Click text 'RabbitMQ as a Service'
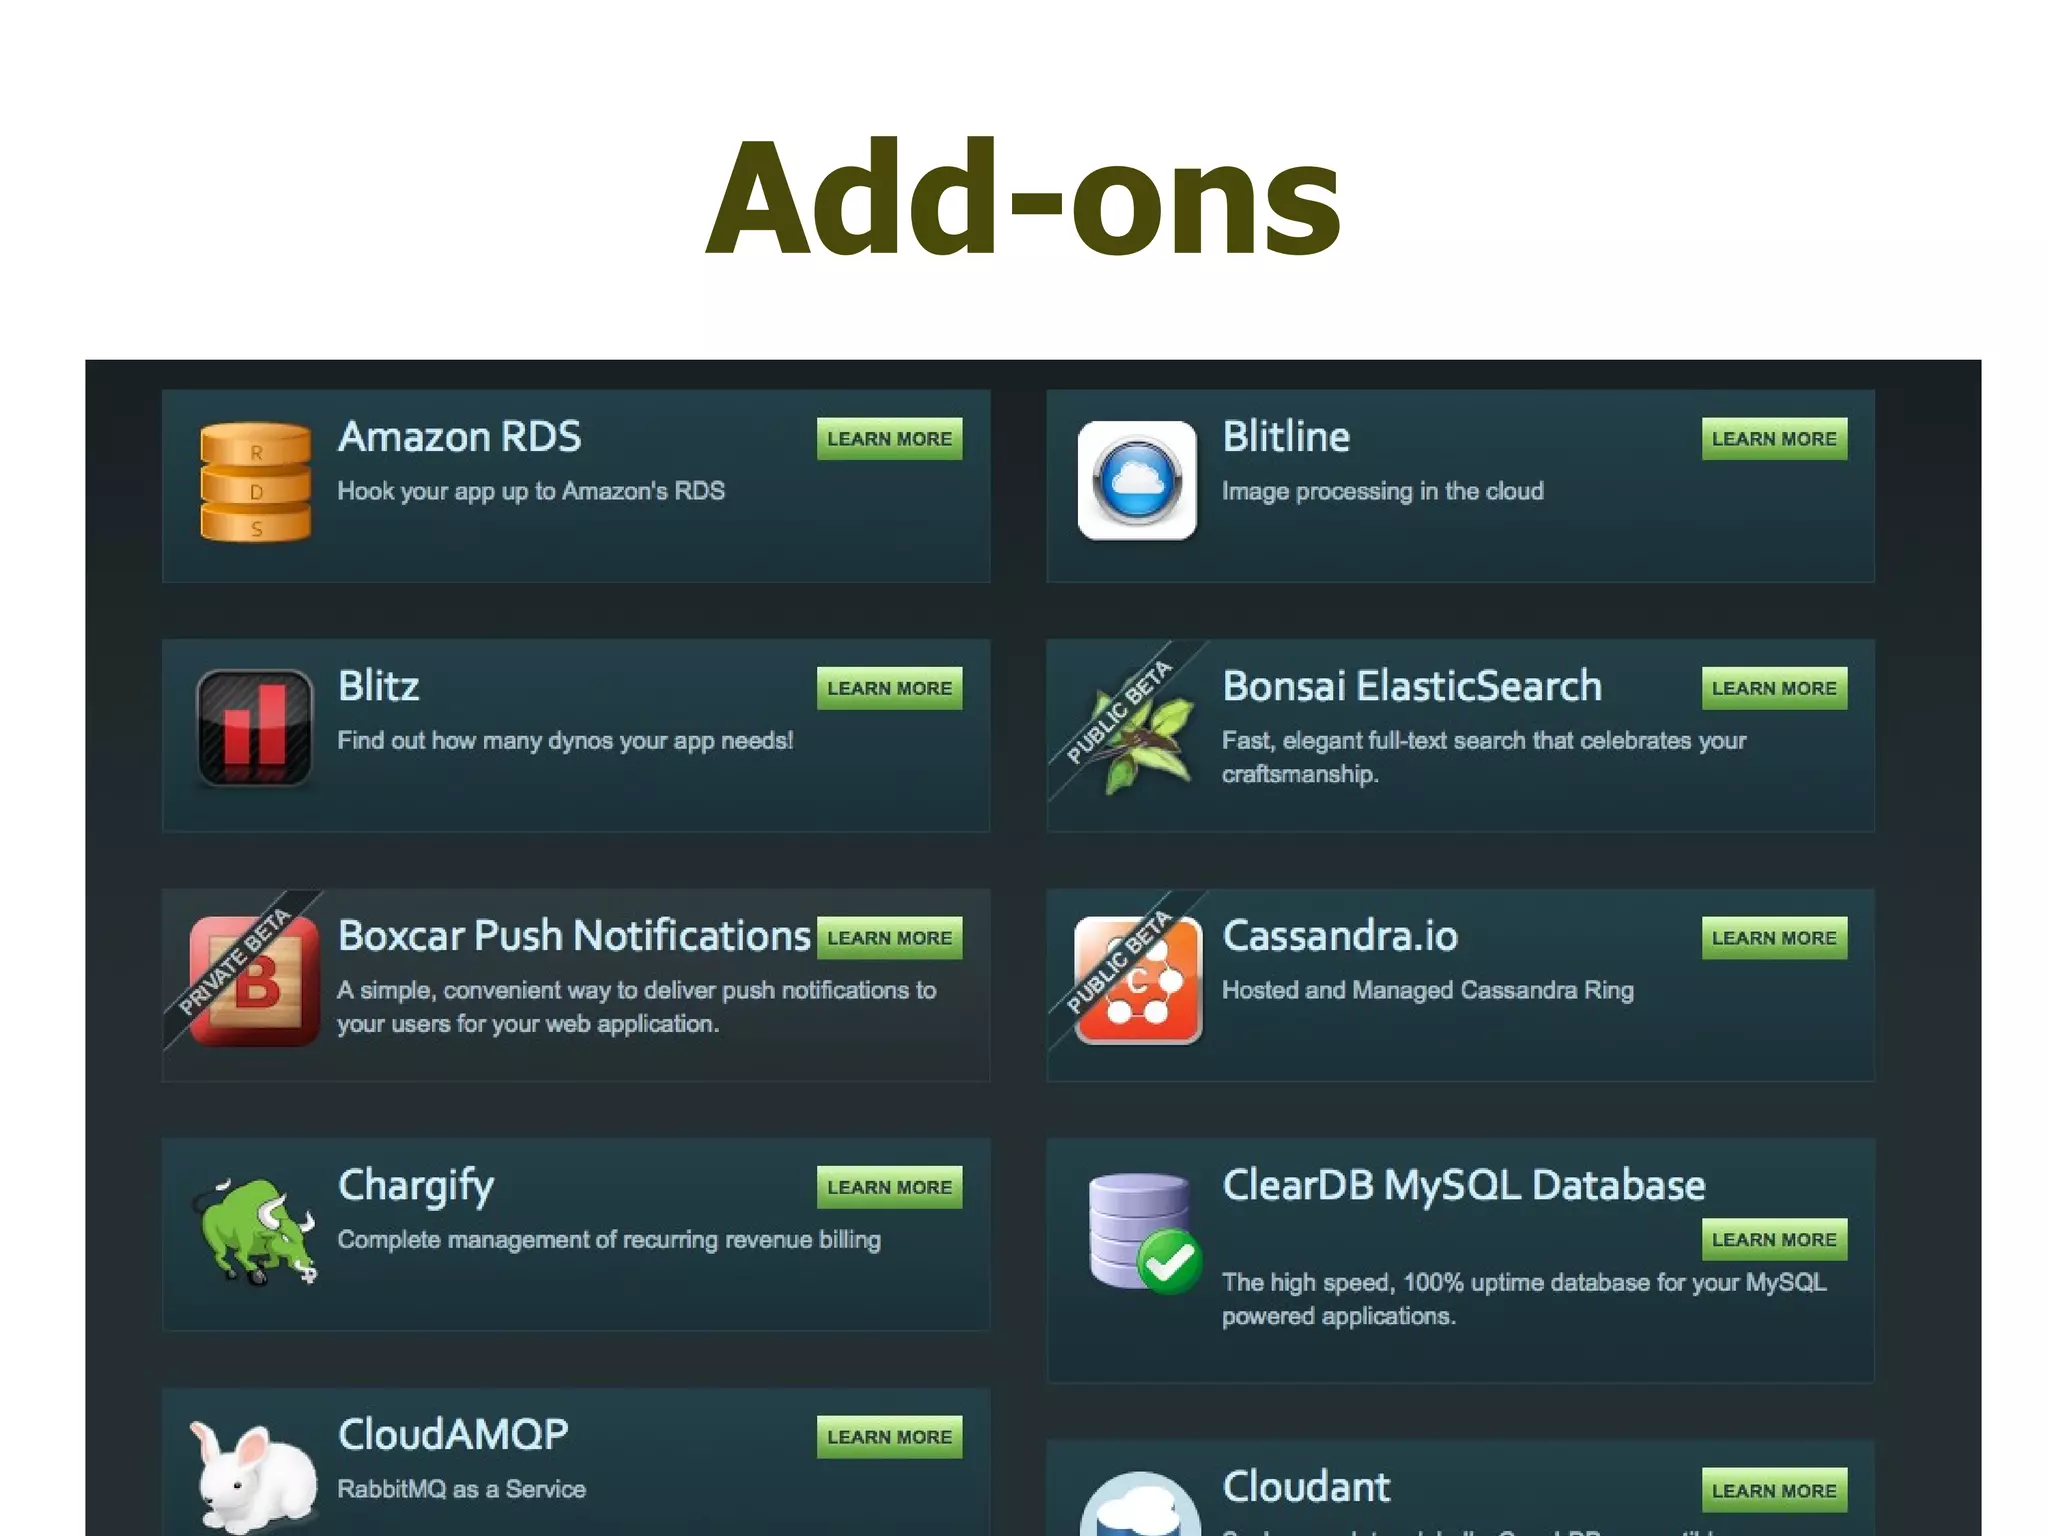Screen dimensions: 2048x1536 coord(461,1489)
